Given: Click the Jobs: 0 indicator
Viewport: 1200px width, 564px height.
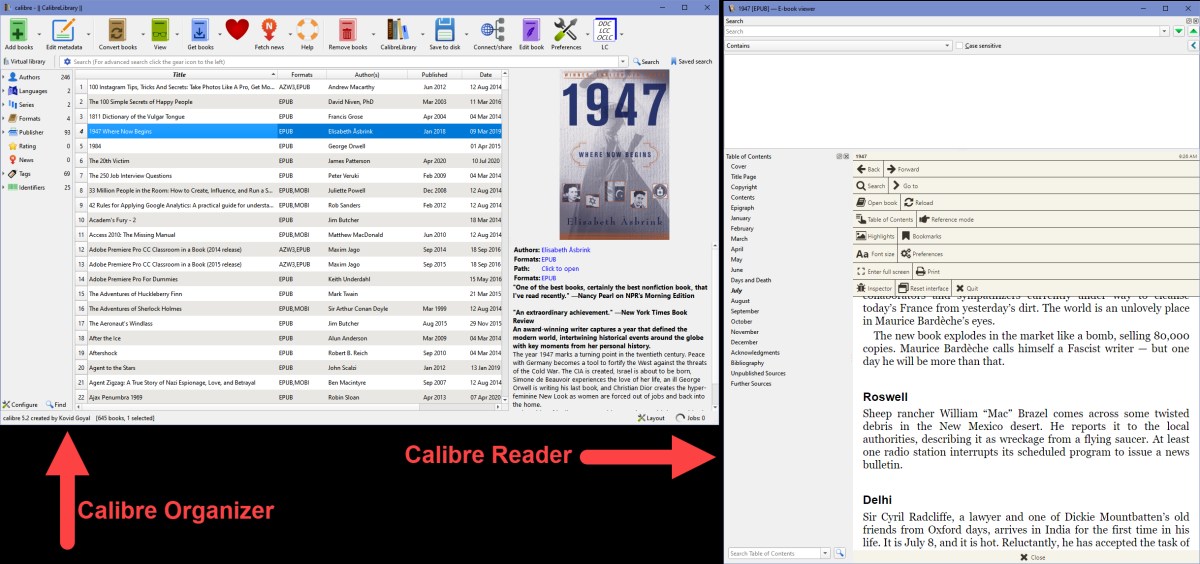Looking at the screenshot, I should click(691, 418).
